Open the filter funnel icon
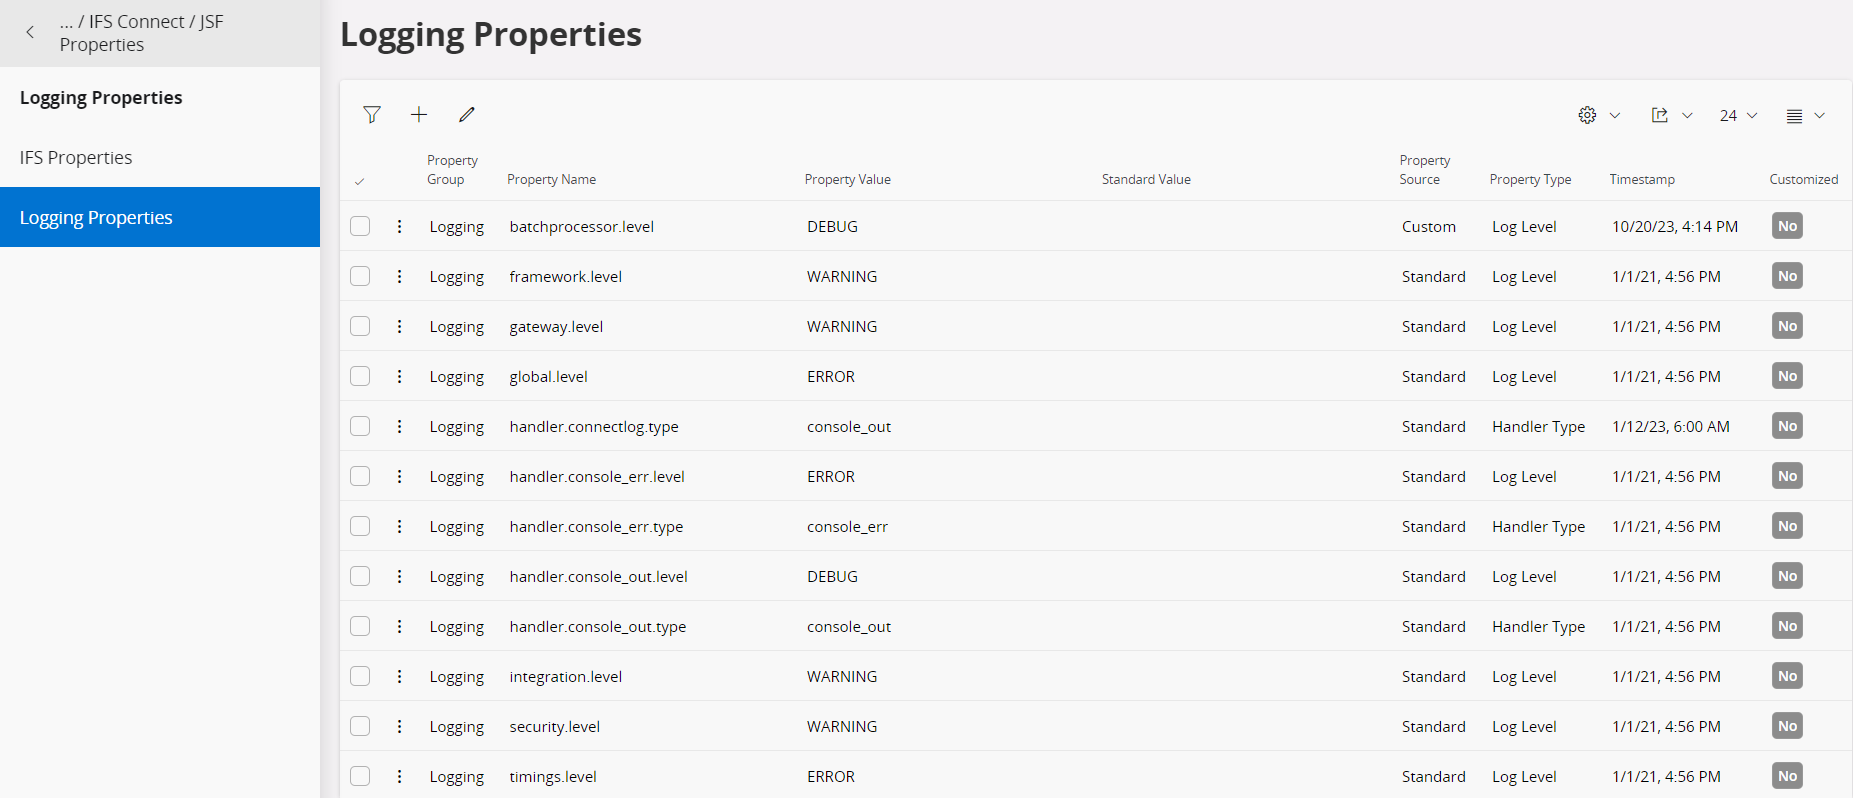 point(372,115)
